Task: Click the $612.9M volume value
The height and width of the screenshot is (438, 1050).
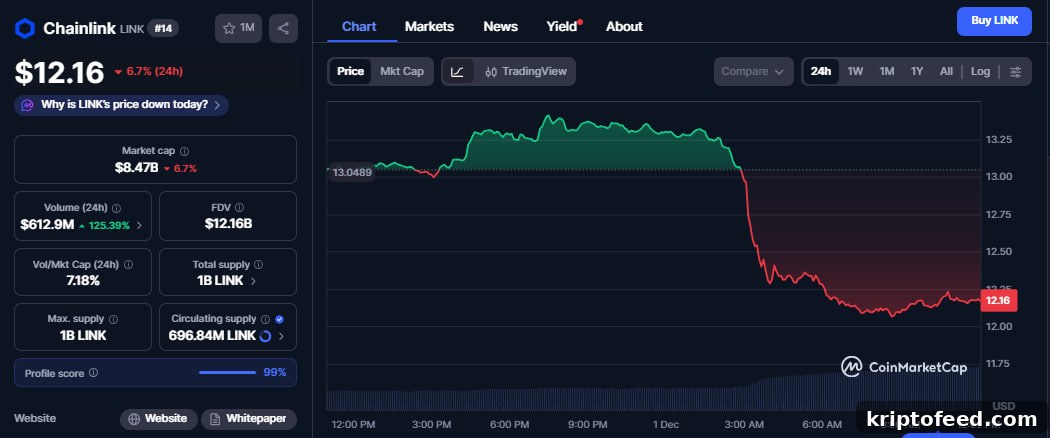Action: coord(47,225)
